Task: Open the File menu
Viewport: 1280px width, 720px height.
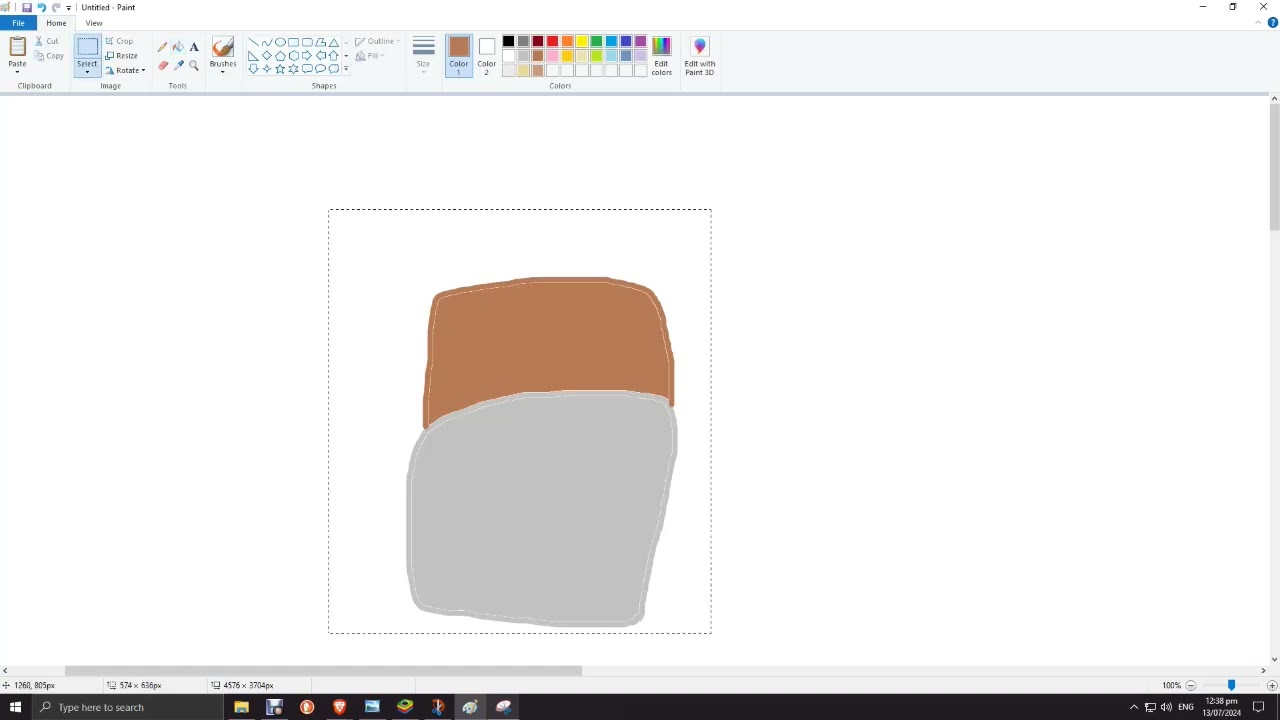Action: (x=18, y=23)
